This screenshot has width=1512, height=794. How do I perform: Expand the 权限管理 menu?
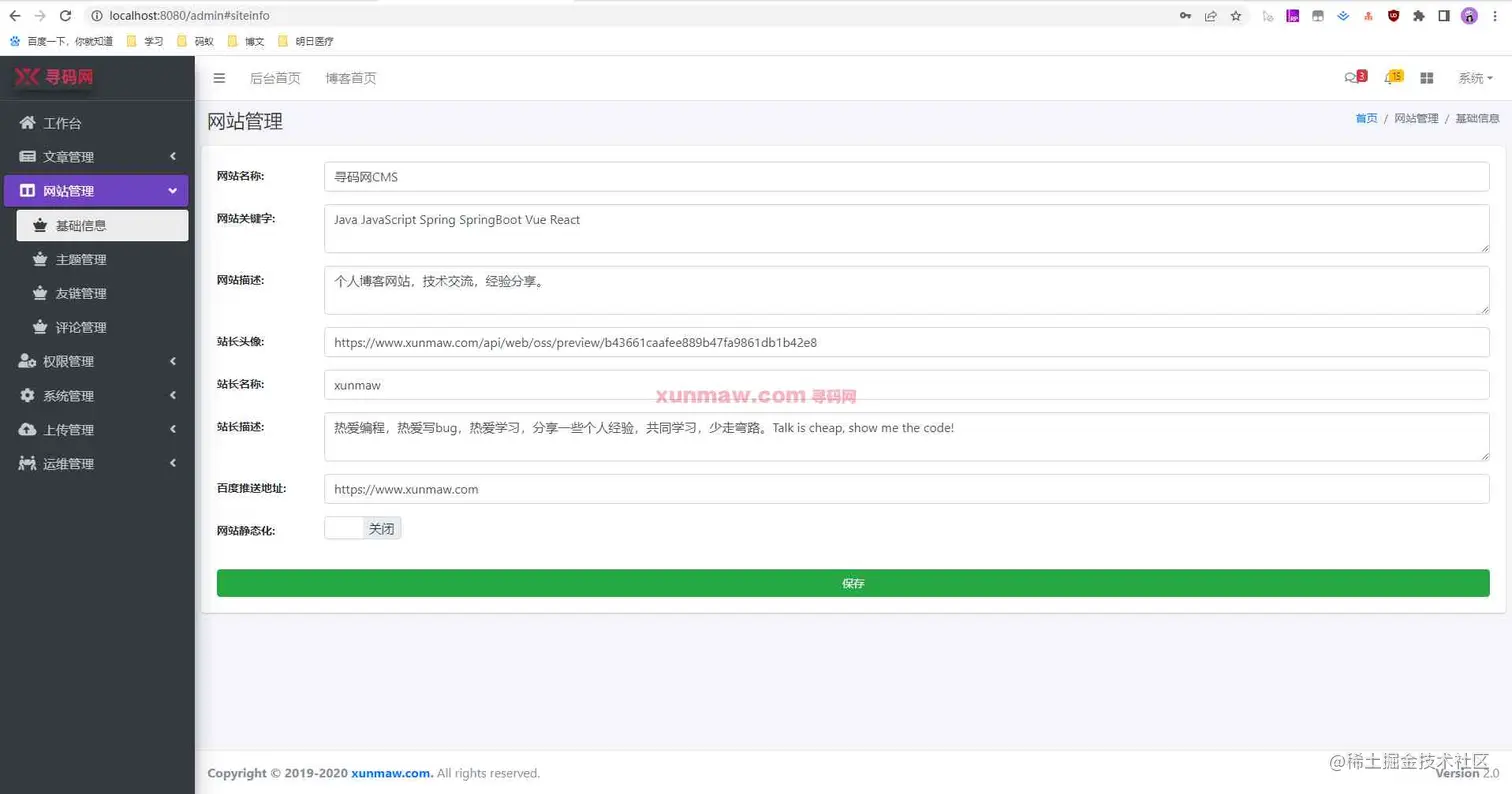click(96, 362)
